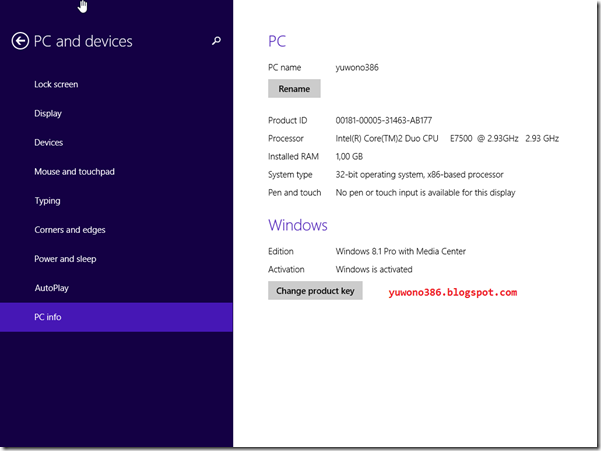The image size is (601, 451).
Task: Open the Devices section
Action: [48, 143]
